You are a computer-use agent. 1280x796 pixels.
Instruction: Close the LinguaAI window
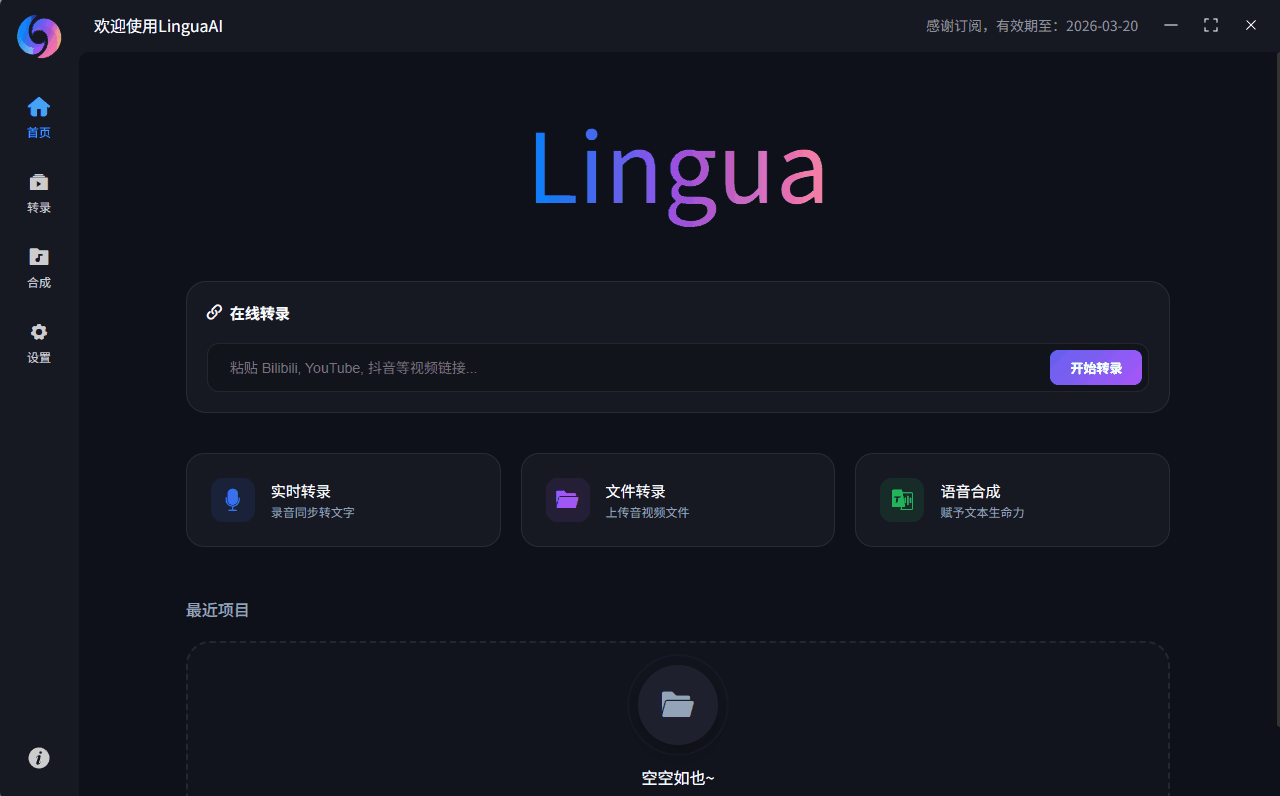click(1251, 25)
